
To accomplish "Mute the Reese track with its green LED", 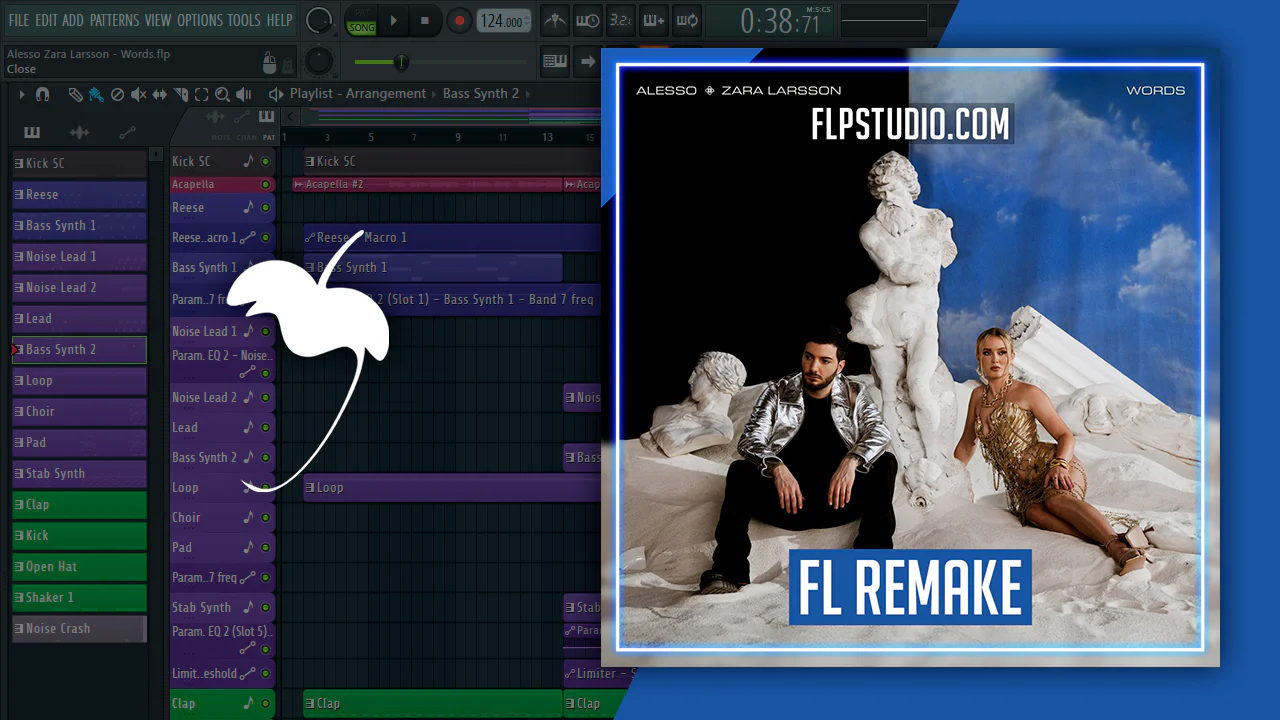I will click(x=266, y=207).
